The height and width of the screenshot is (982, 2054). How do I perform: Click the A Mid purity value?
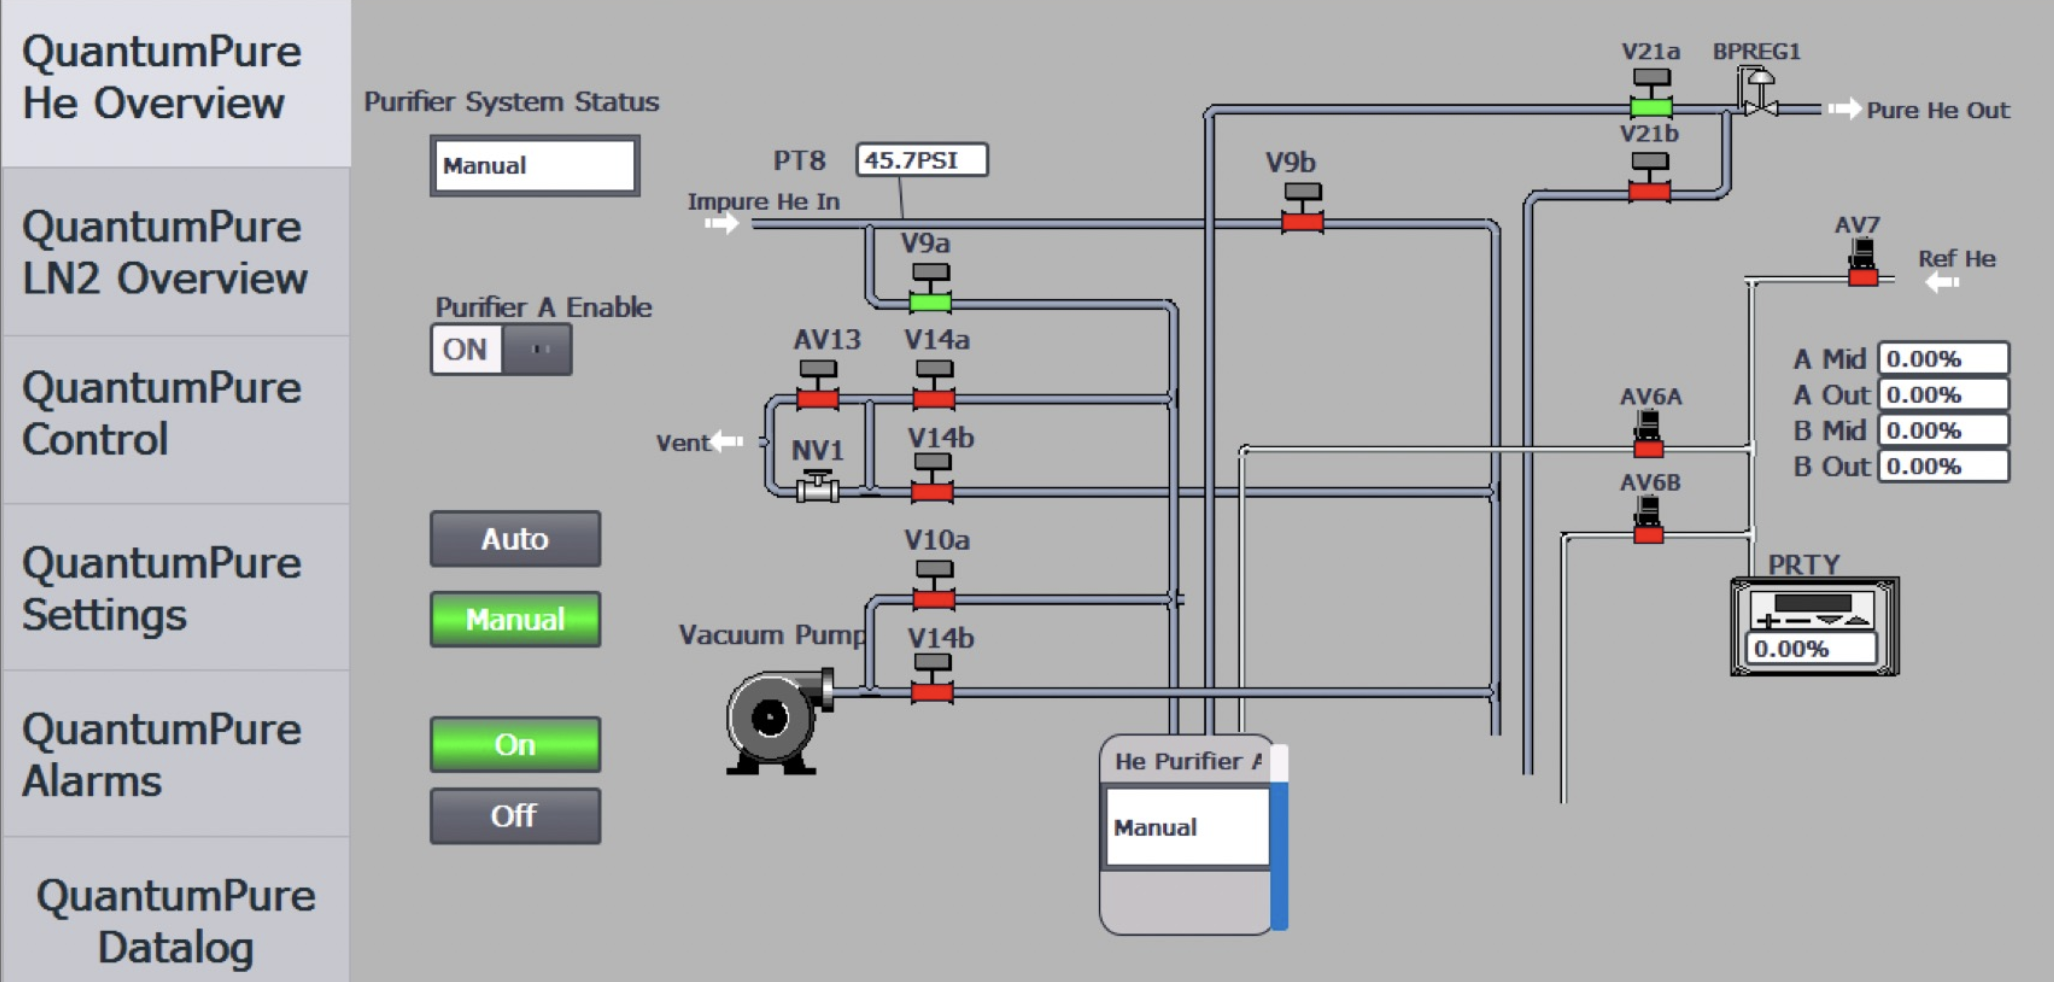point(1943,359)
